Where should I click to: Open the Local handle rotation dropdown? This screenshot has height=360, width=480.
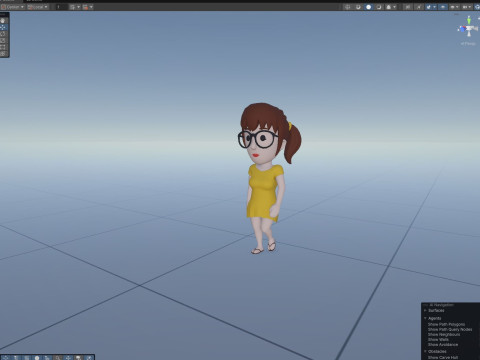[38, 7]
